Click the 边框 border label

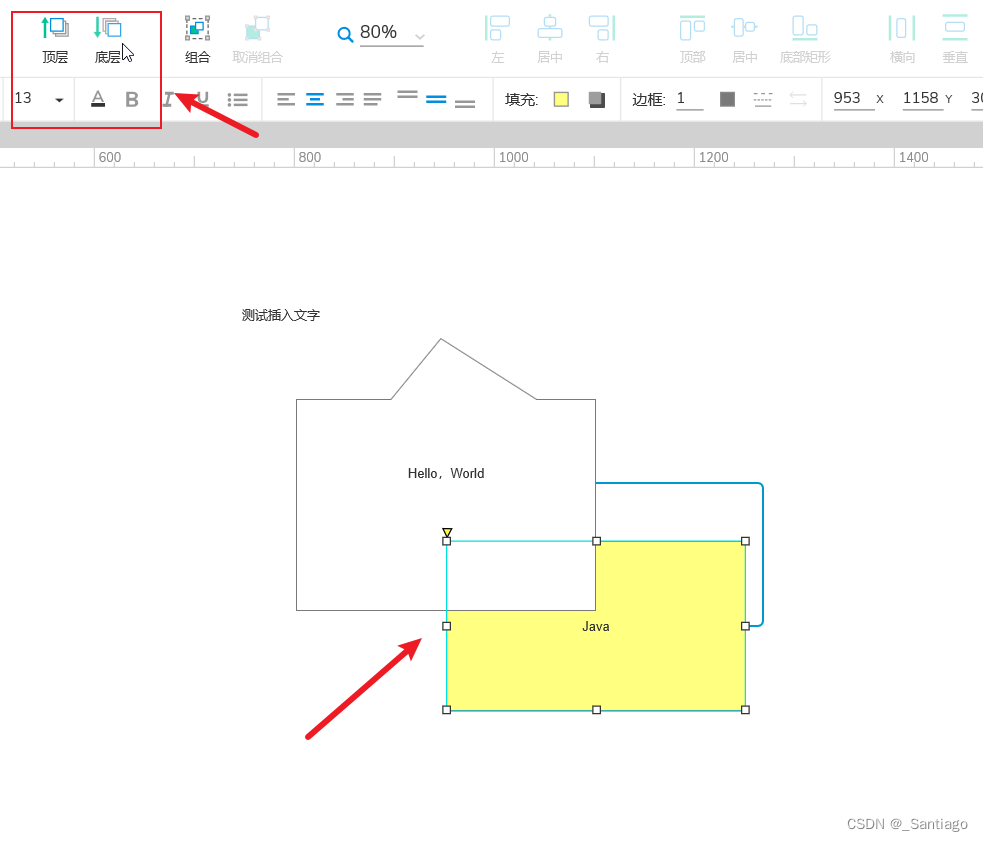click(x=648, y=99)
